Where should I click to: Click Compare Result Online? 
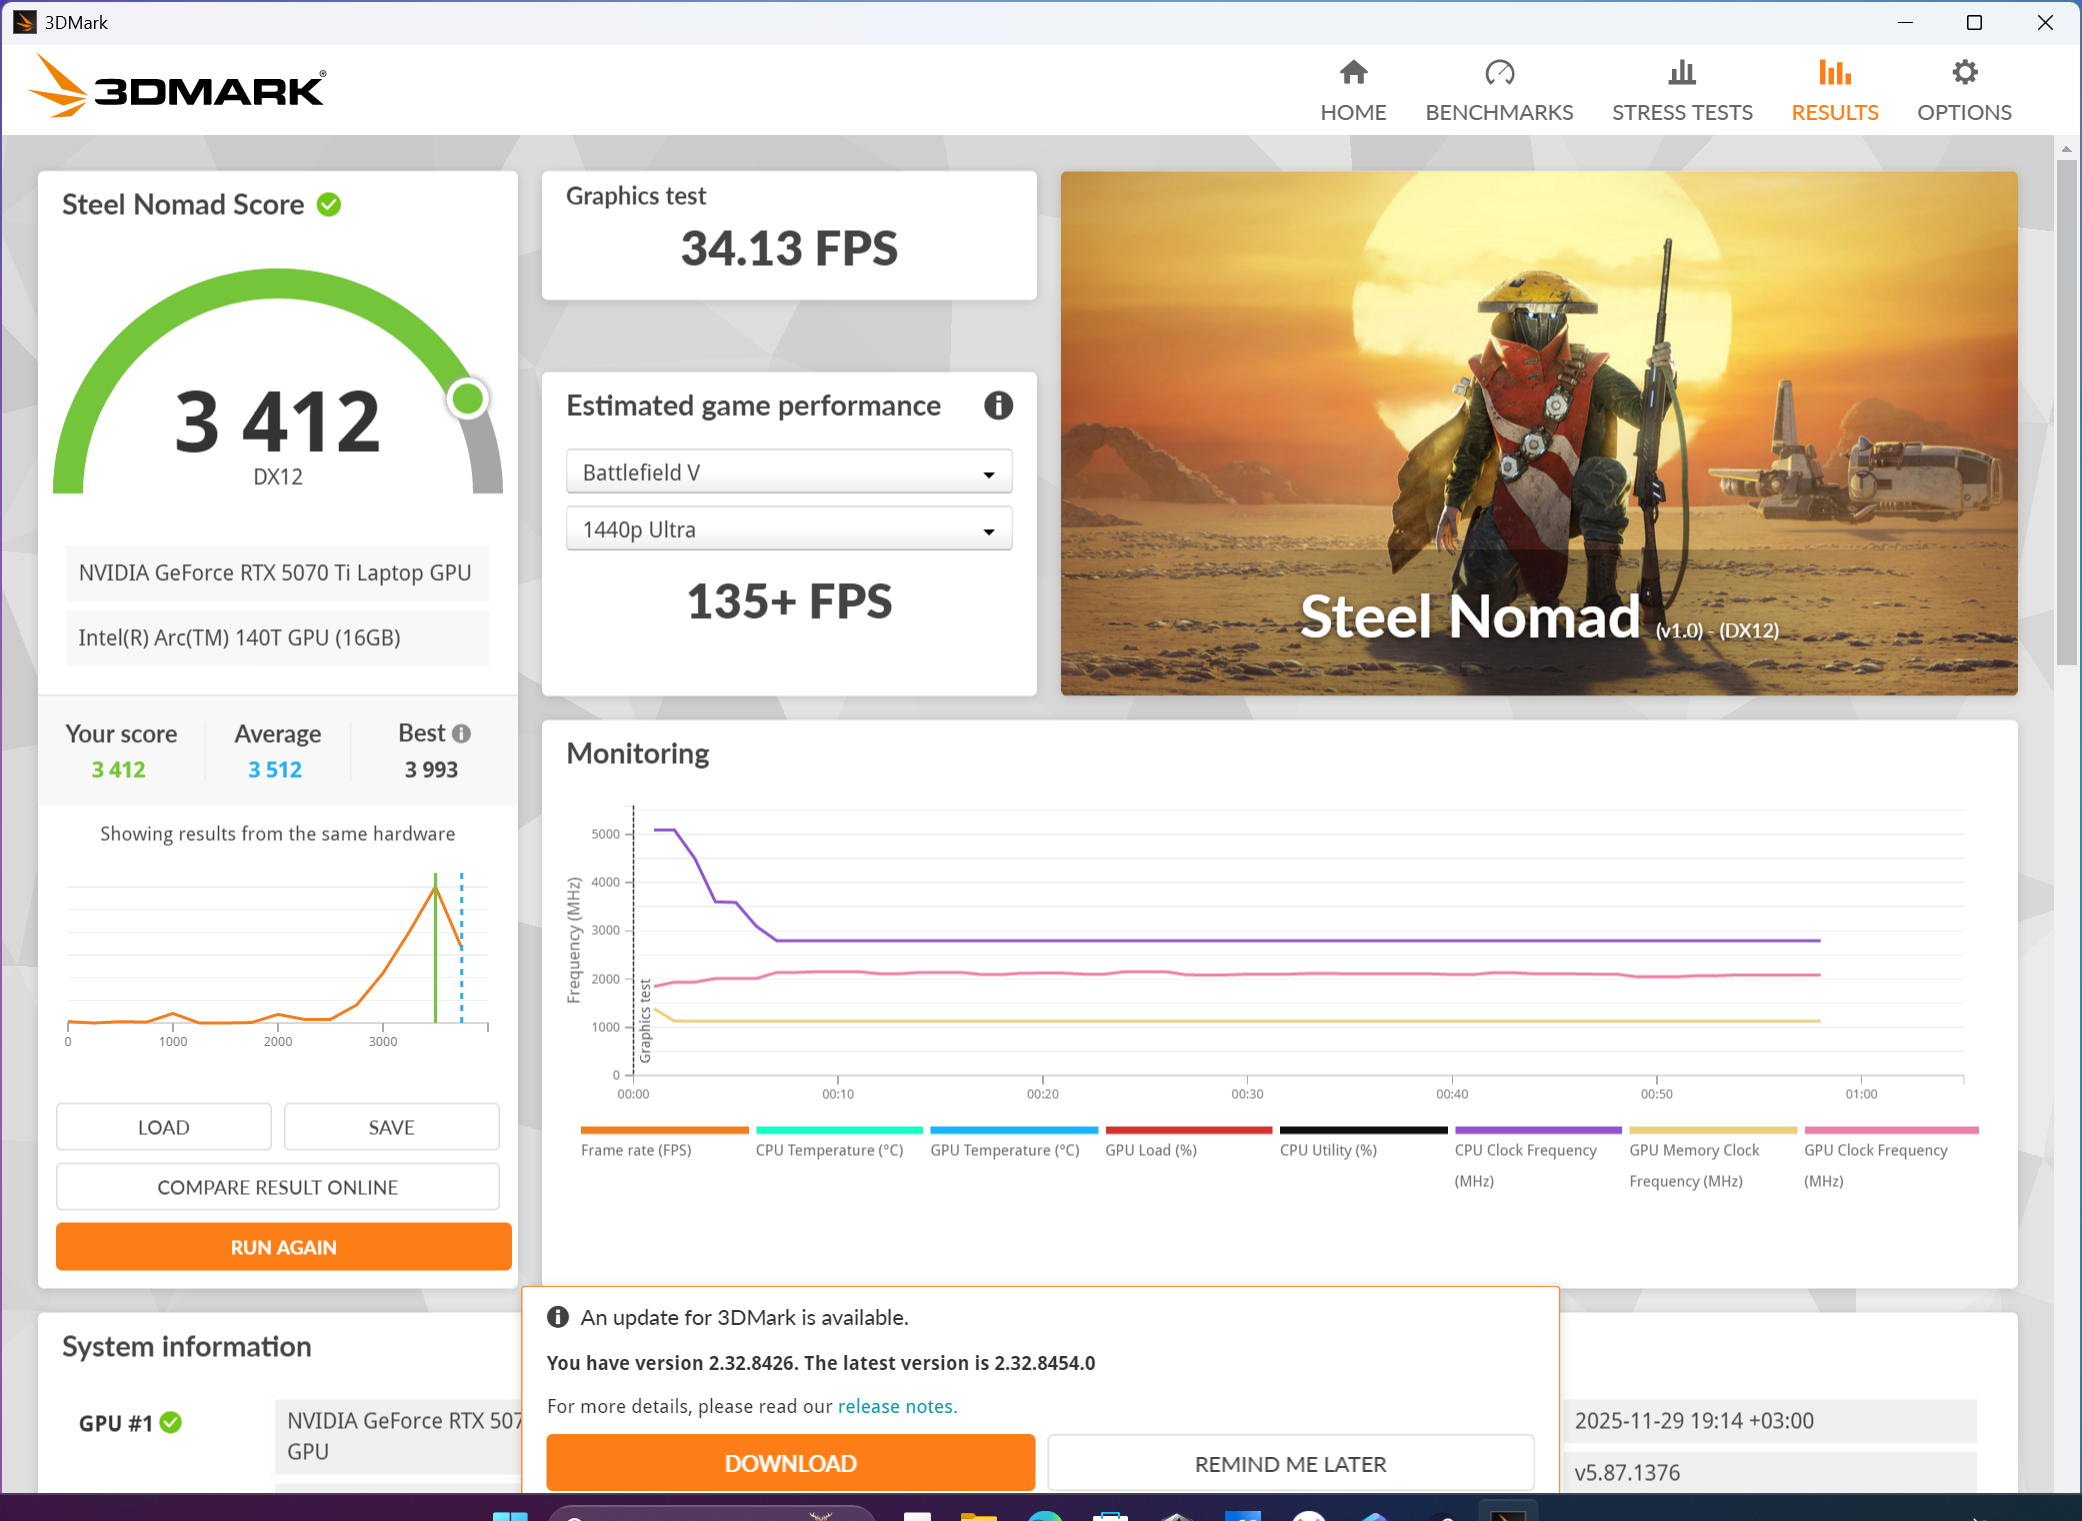pos(277,1187)
